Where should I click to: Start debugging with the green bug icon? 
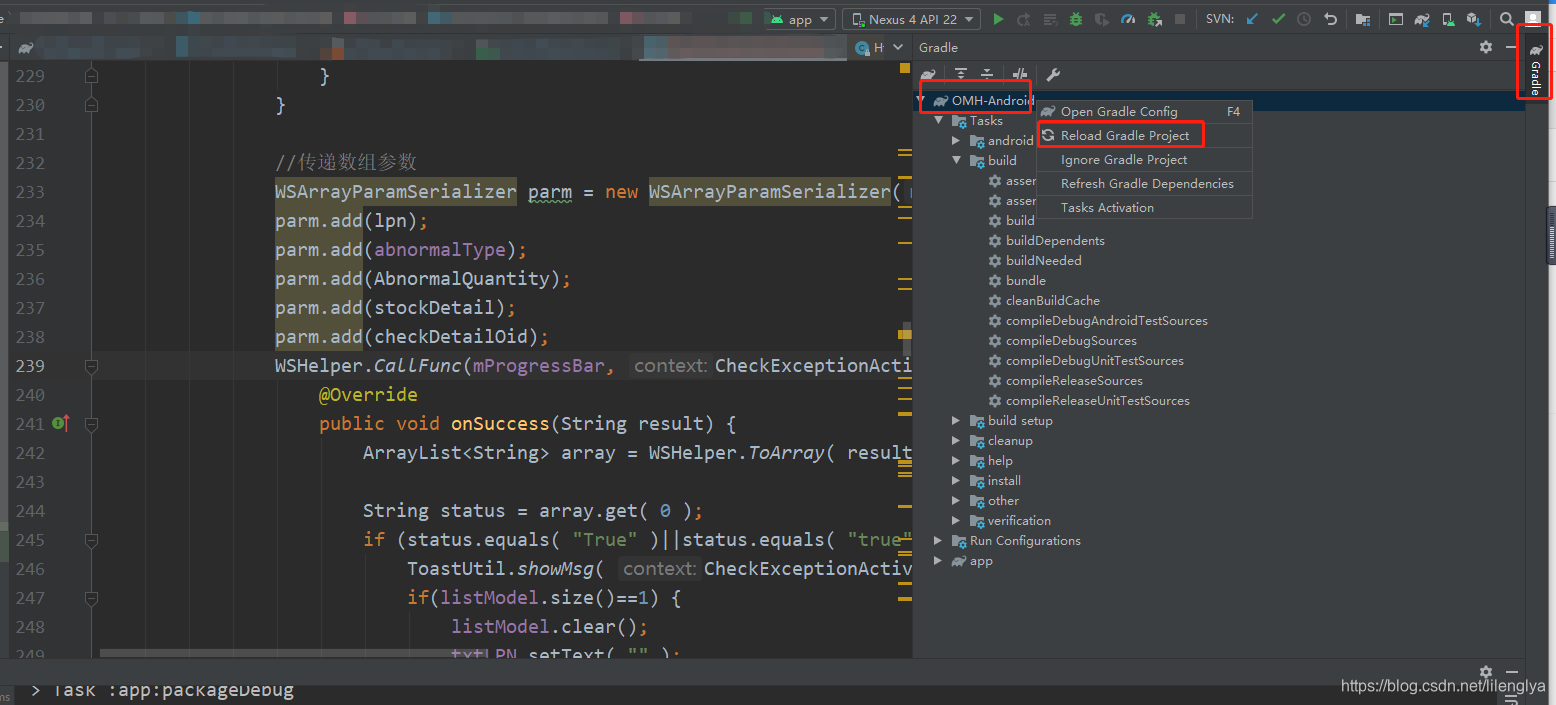(x=1076, y=19)
